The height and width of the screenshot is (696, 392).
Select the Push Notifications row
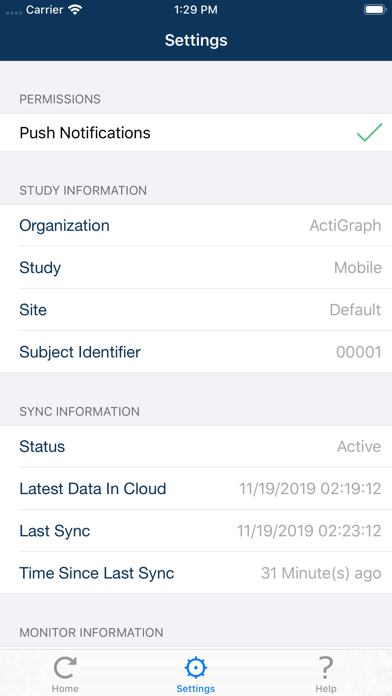(x=196, y=133)
